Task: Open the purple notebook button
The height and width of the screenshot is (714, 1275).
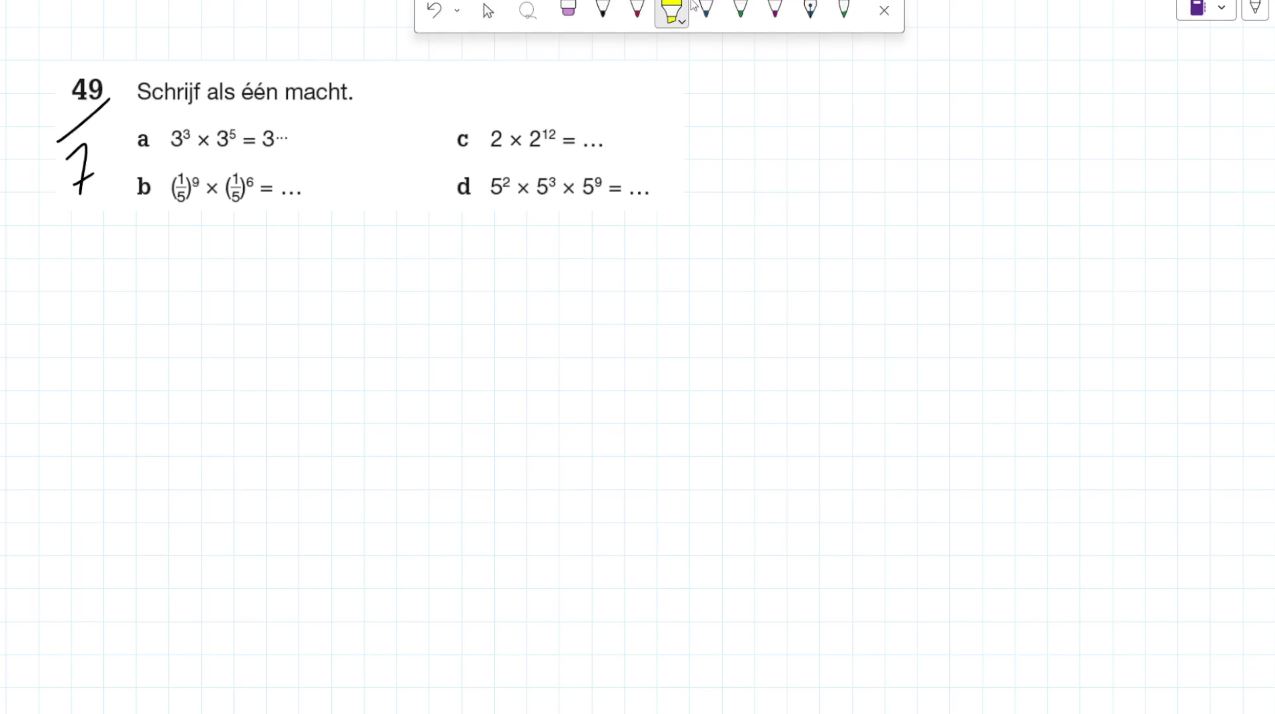Action: pos(1197,7)
